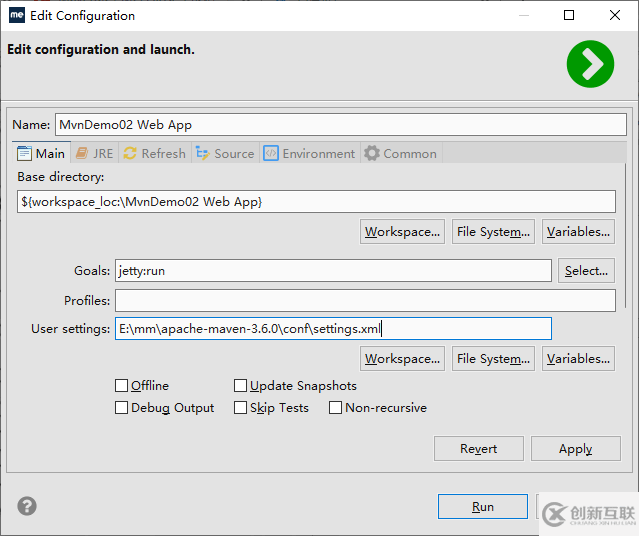Click the help question mark icon
The width and height of the screenshot is (639, 536).
coord(27,506)
